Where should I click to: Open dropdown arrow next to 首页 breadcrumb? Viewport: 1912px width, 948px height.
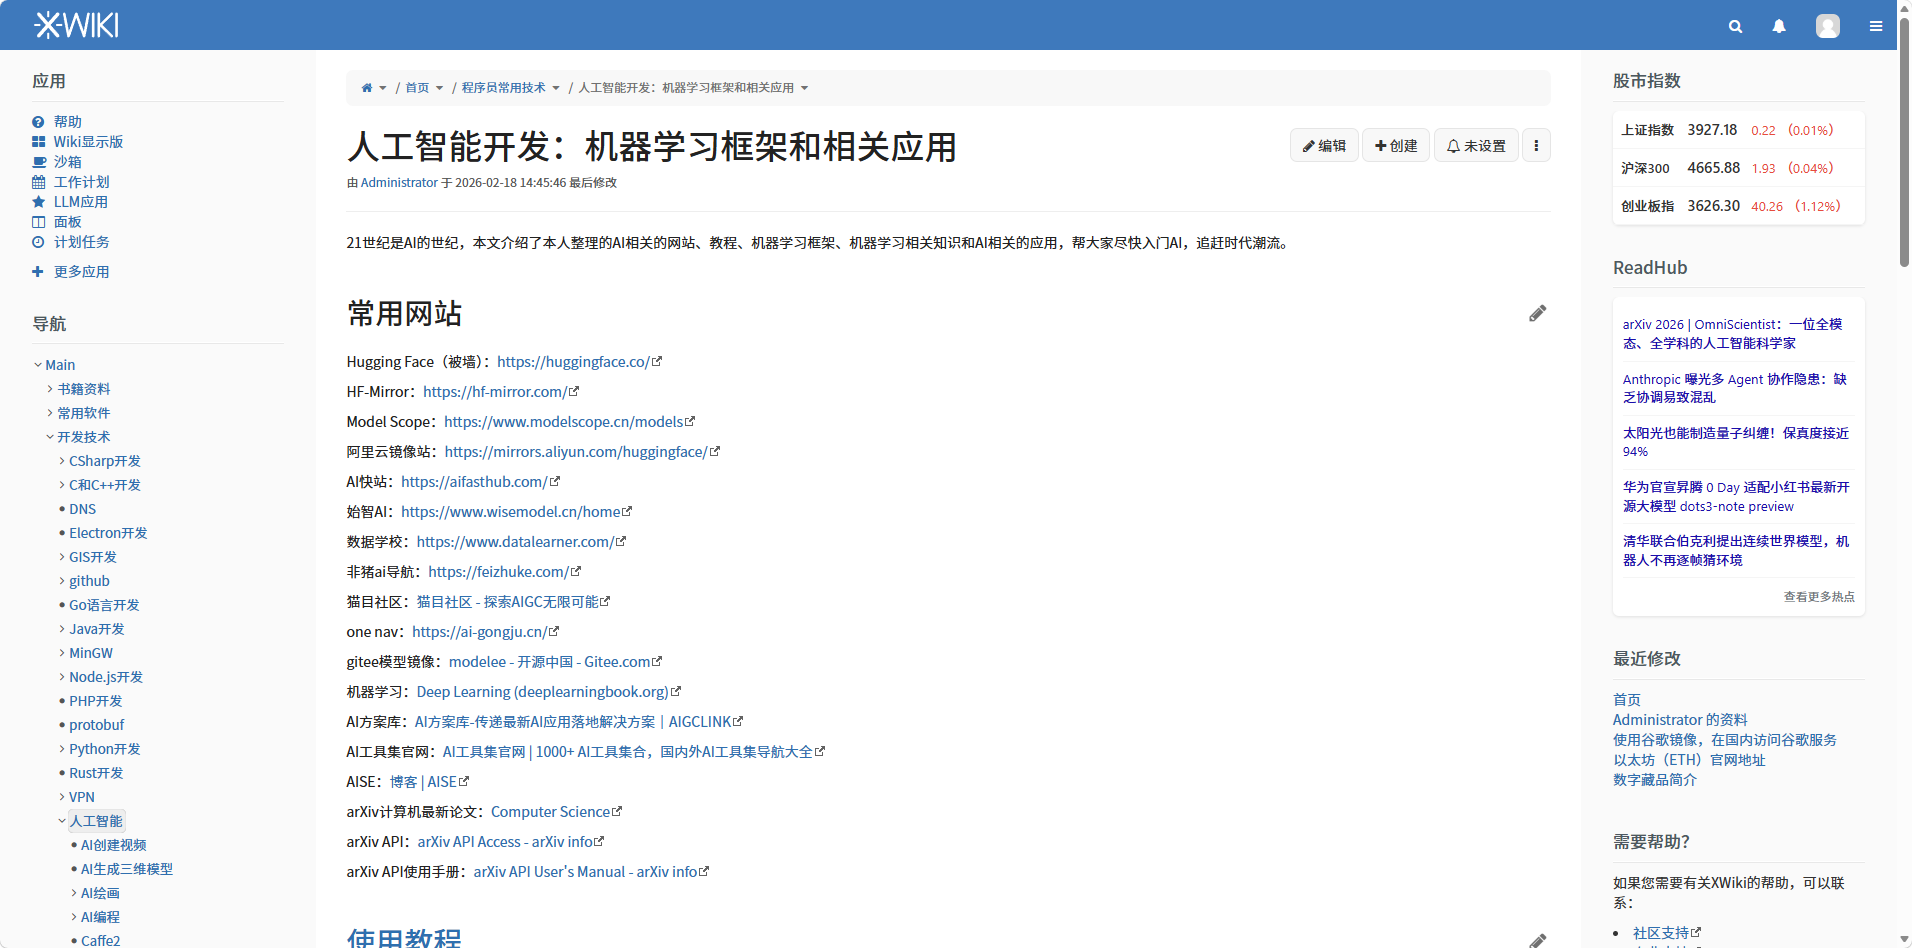coord(439,88)
